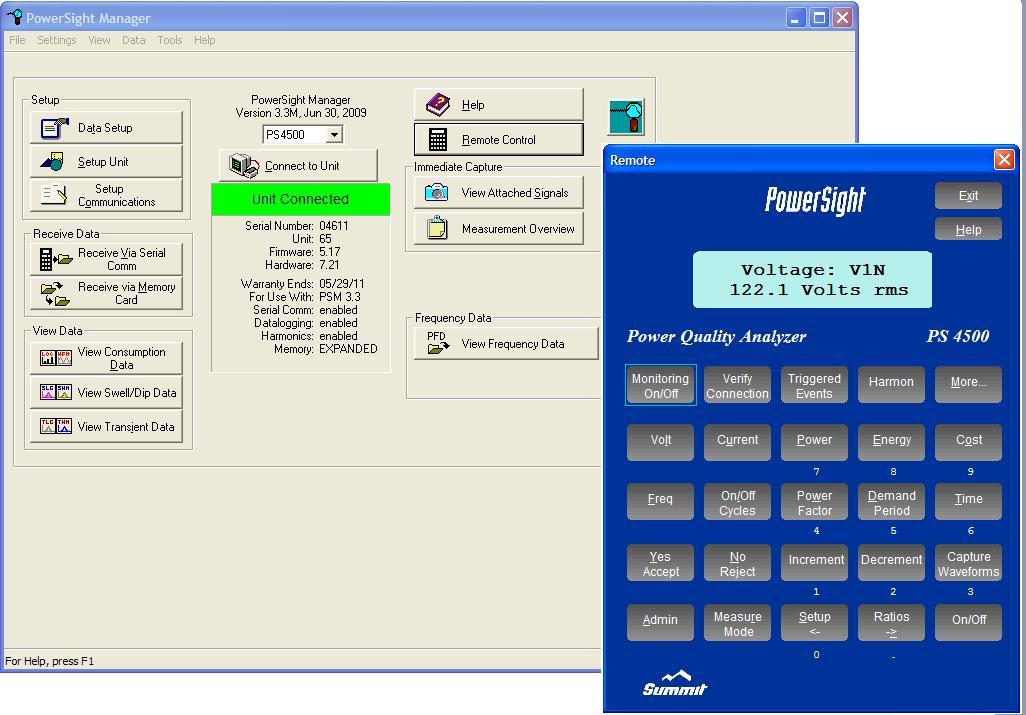The image size is (1026, 715).
Task: Select the Freq key on remote
Action: [x=660, y=502]
